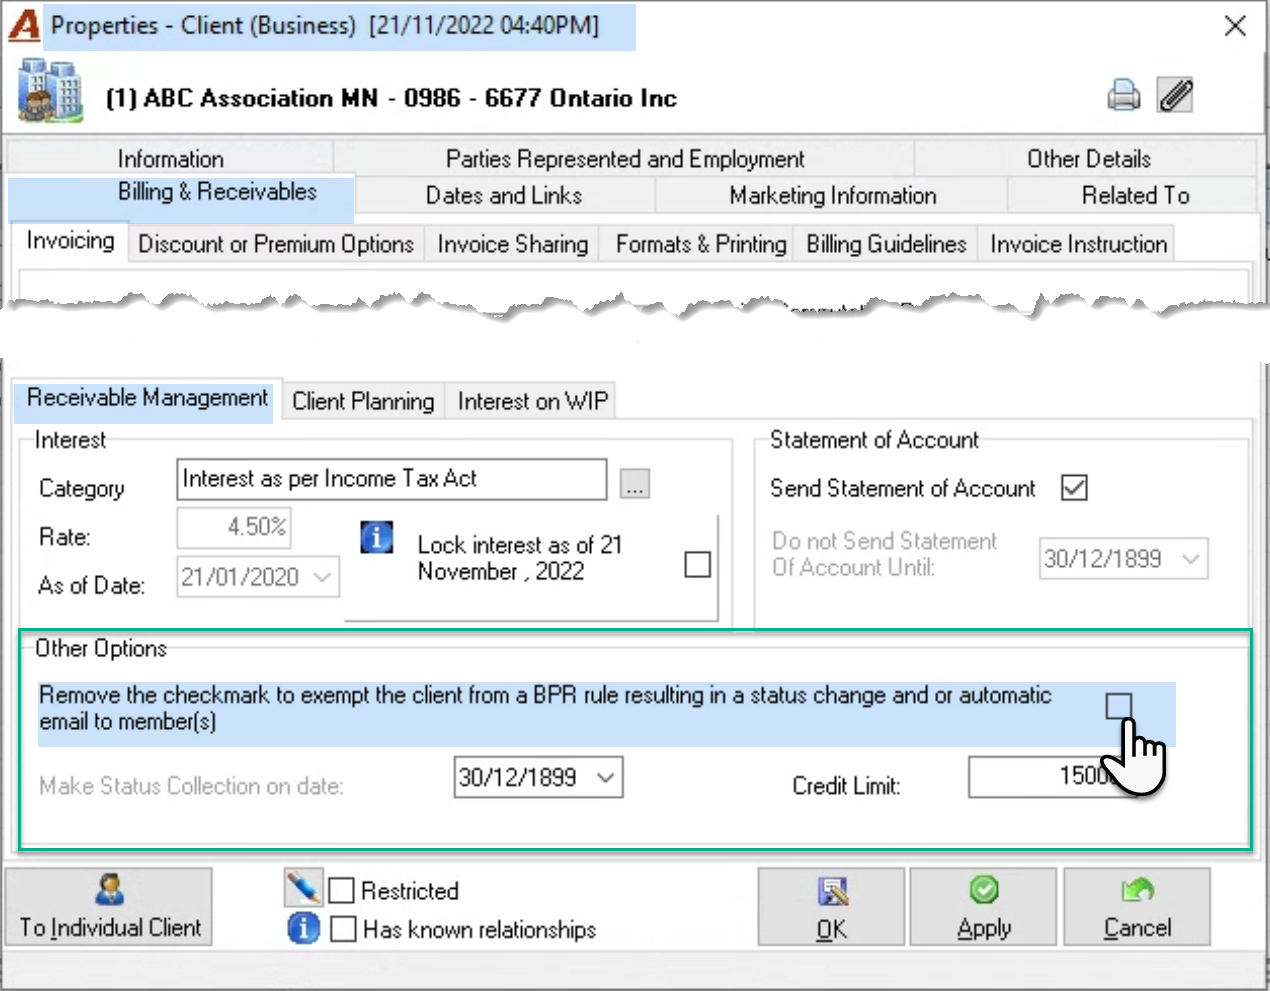Enable the Lock interest checkbox
This screenshot has height=991, width=1270.
point(698,564)
